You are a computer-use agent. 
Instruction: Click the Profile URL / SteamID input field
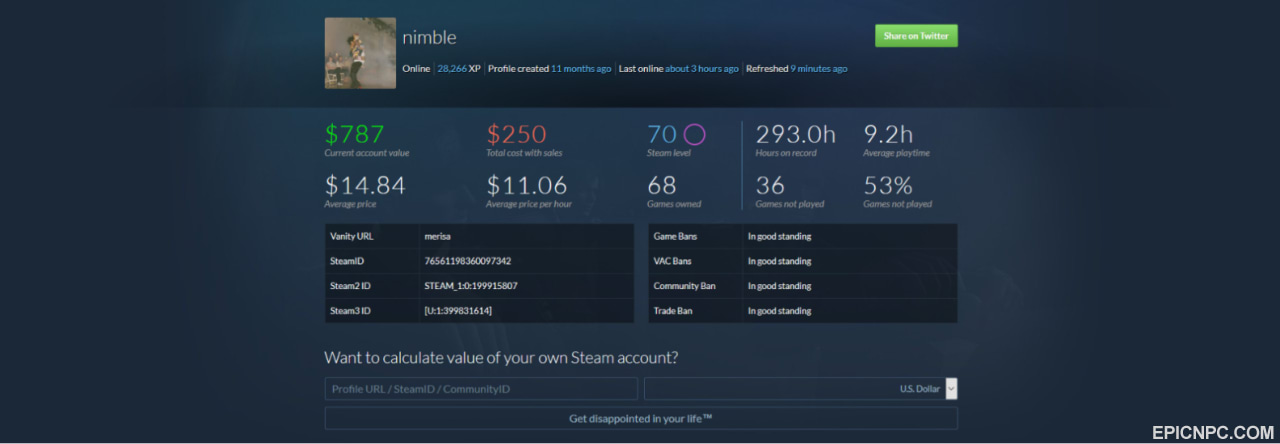click(481, 389)
